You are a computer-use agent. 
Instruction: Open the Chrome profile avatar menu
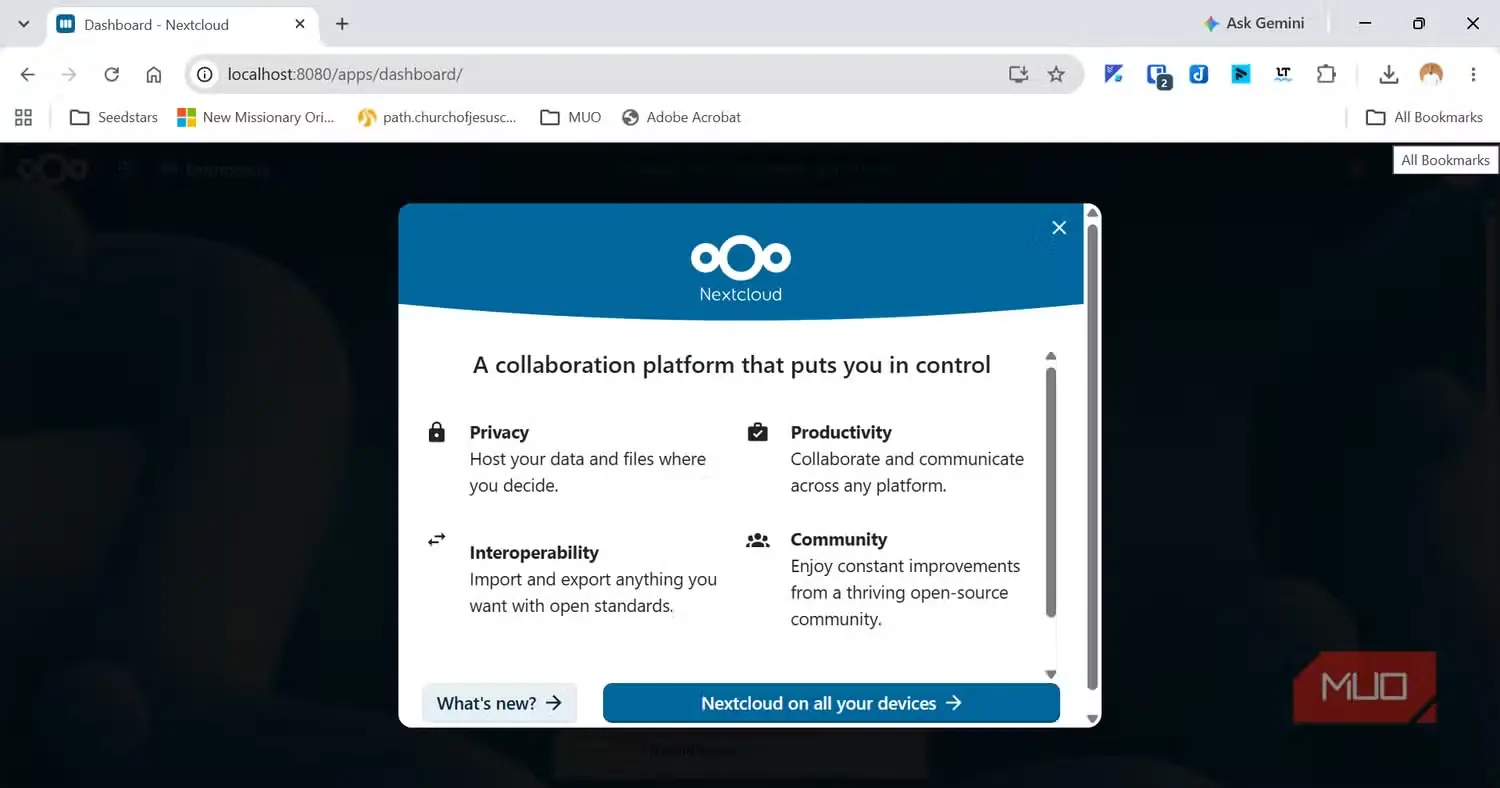tap(1431, 74)
